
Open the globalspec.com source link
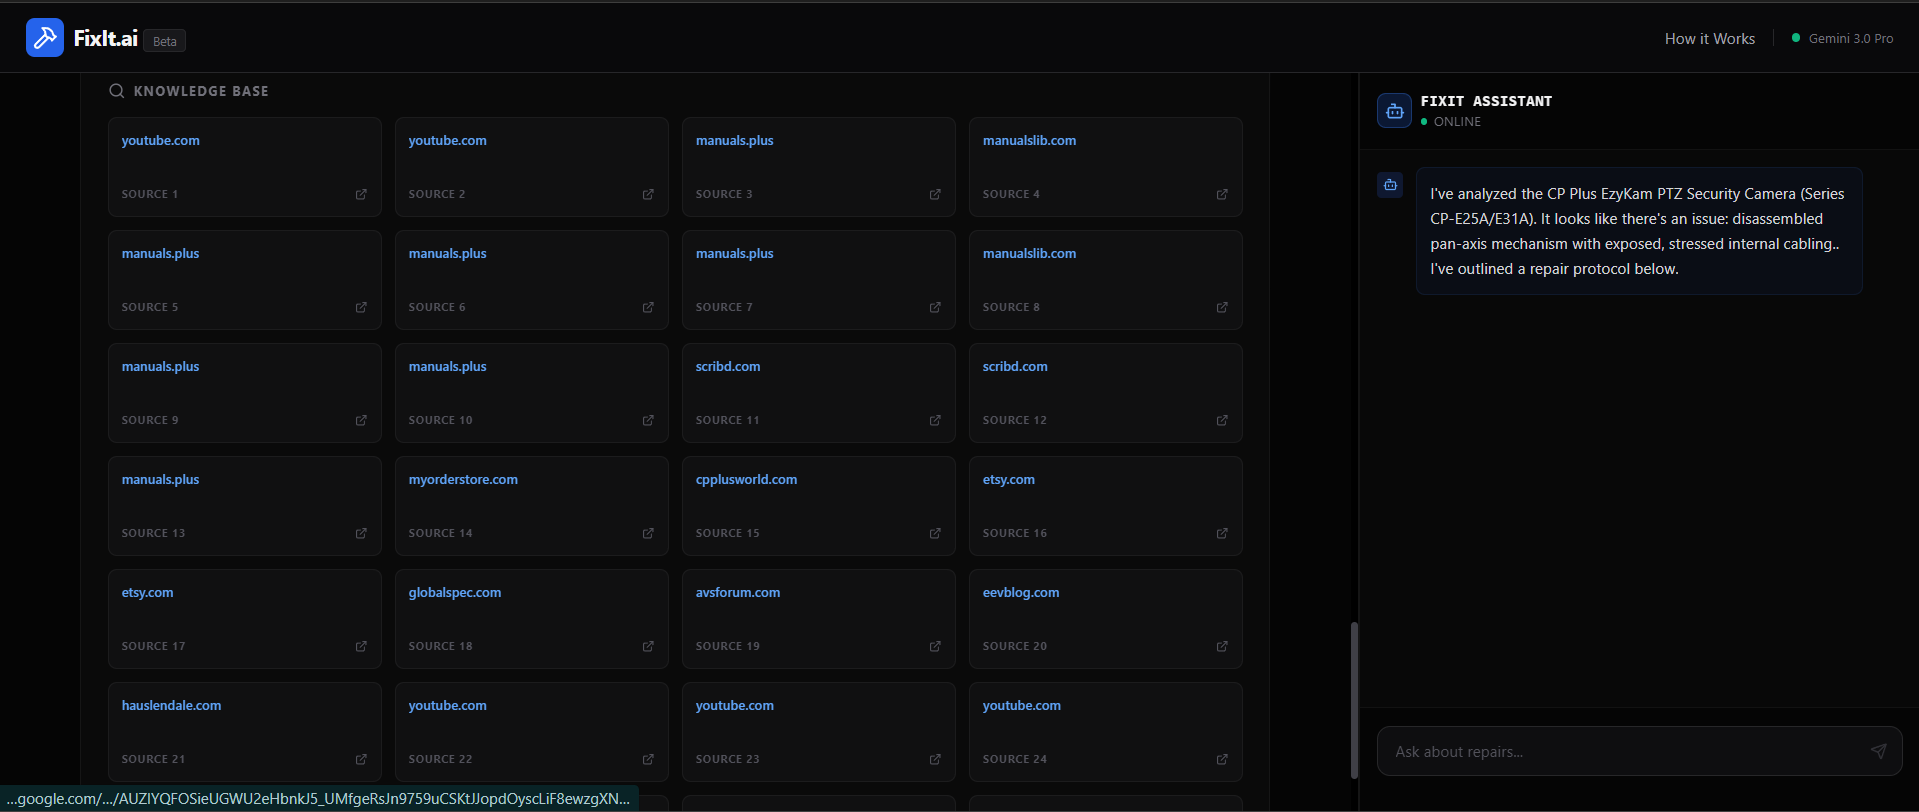[x=455, y=593]
